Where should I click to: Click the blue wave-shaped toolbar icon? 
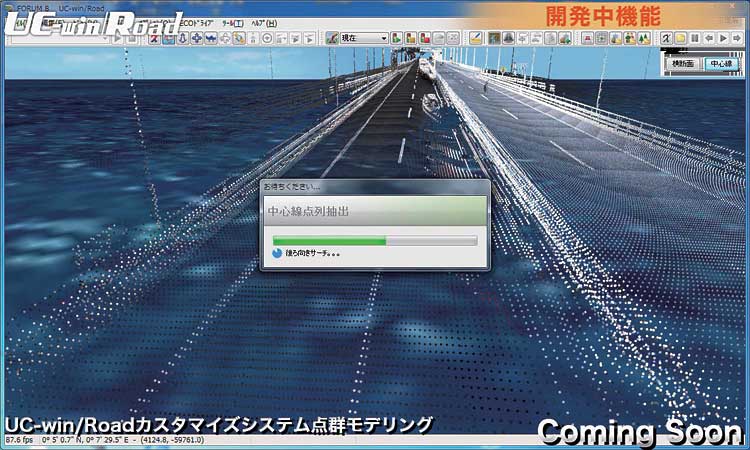[x=211, y=38]
